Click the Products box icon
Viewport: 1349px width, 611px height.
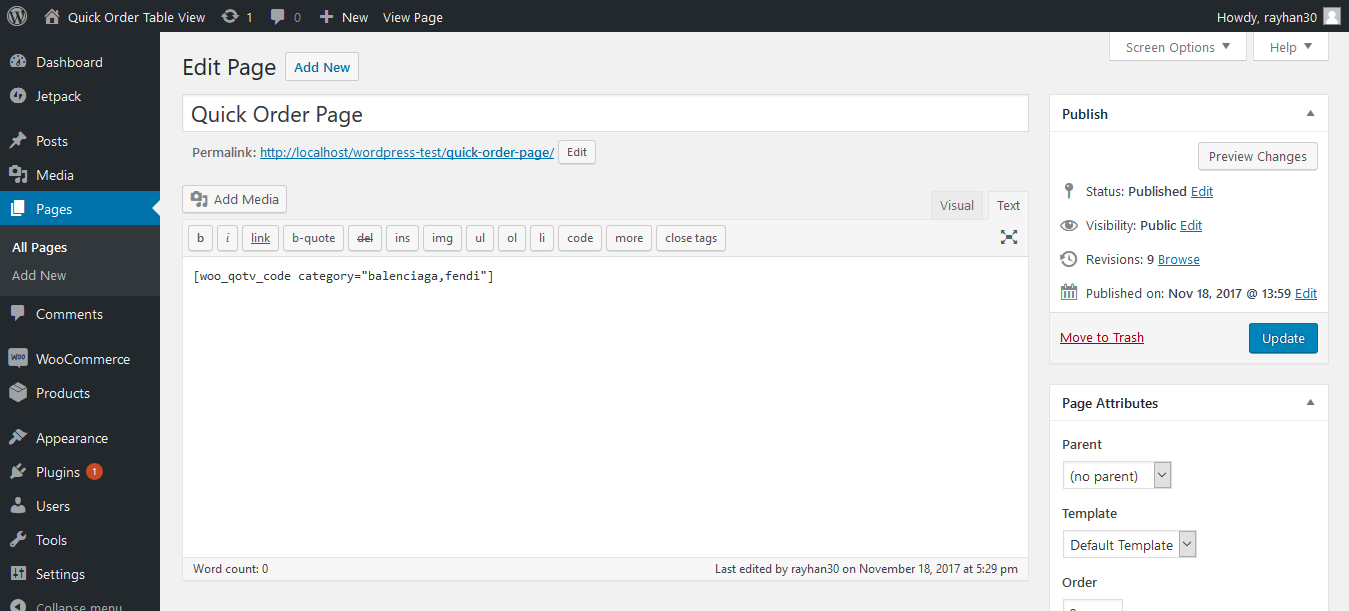pos(18,393)
